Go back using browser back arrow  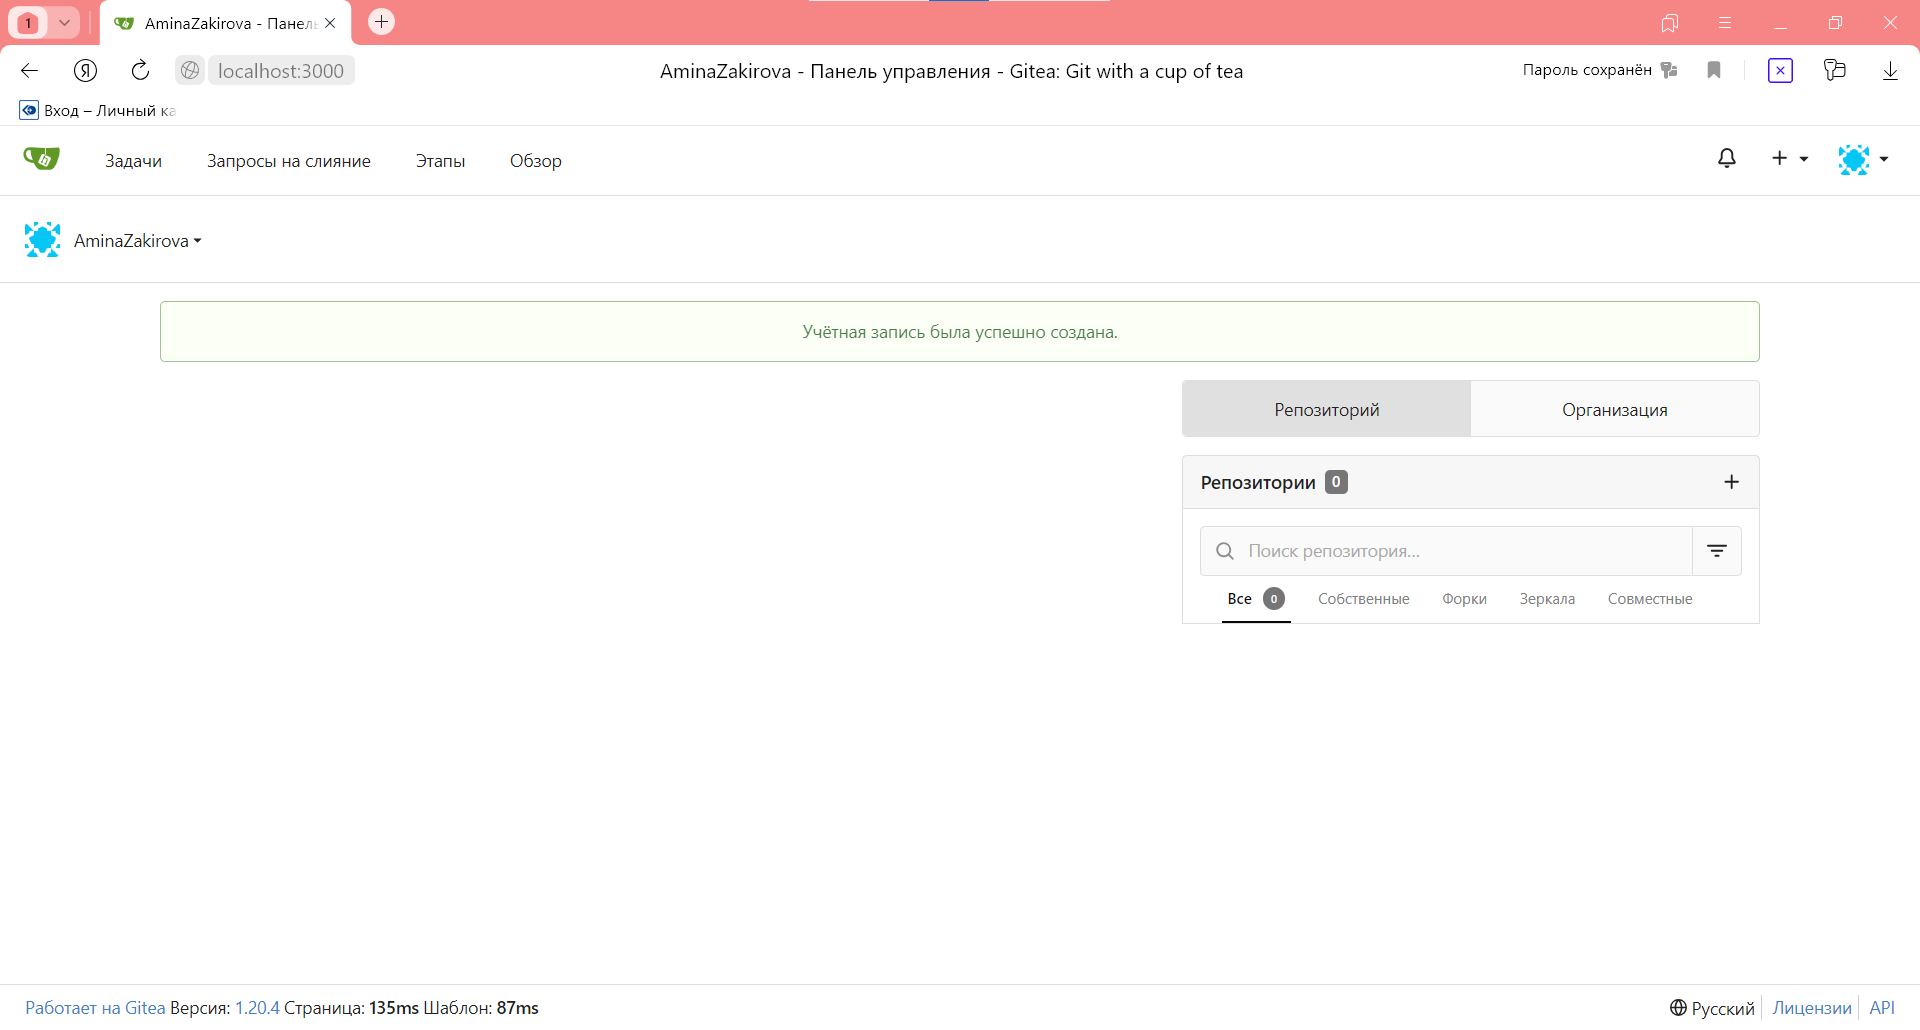pos(30,70)
